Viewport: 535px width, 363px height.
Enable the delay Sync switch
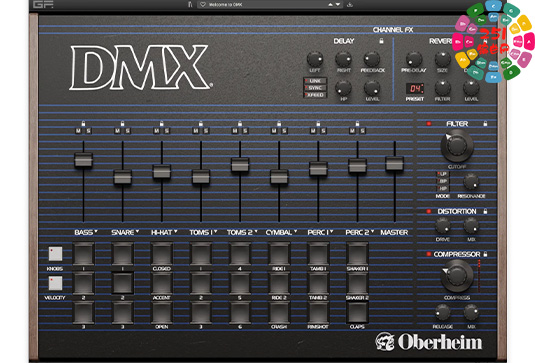(315, 88)
